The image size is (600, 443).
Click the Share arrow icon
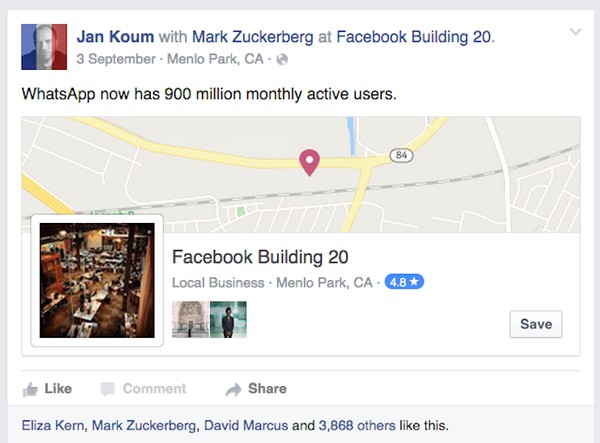pos(233,389)
